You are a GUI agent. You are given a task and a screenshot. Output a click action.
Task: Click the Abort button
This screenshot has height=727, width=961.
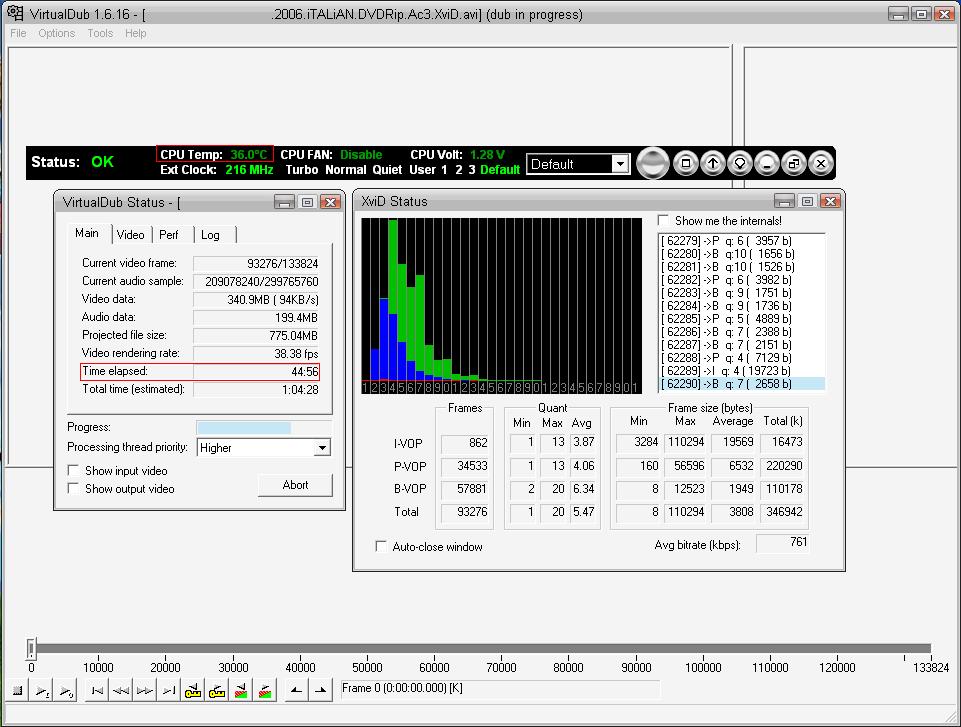[x=295, y=485]
